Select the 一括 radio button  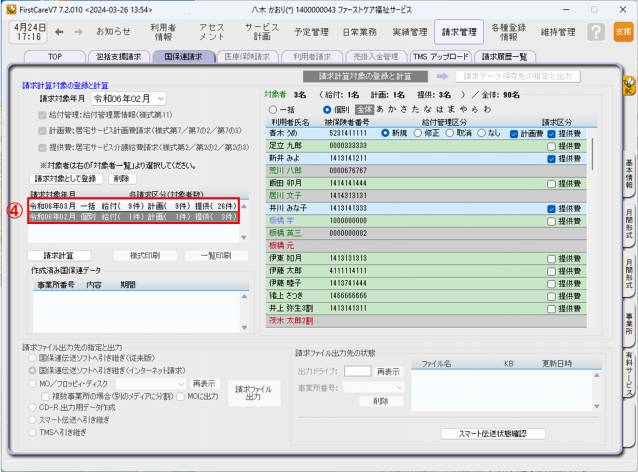click(x=273, y=109)
